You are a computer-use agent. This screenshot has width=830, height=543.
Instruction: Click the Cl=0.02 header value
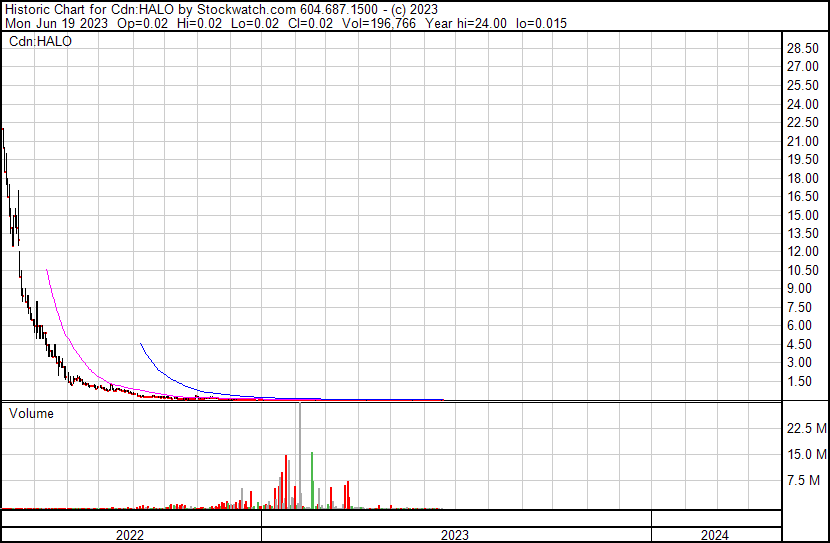click(x=311, y=23)
